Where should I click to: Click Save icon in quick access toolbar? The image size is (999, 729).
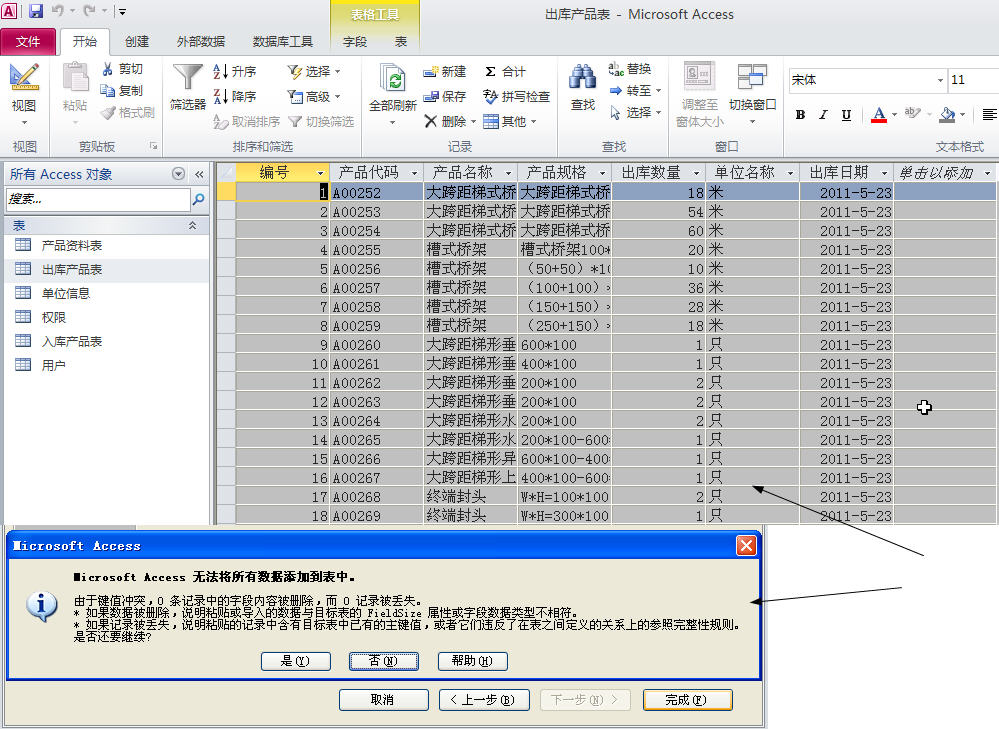click(x=36, y=11)
